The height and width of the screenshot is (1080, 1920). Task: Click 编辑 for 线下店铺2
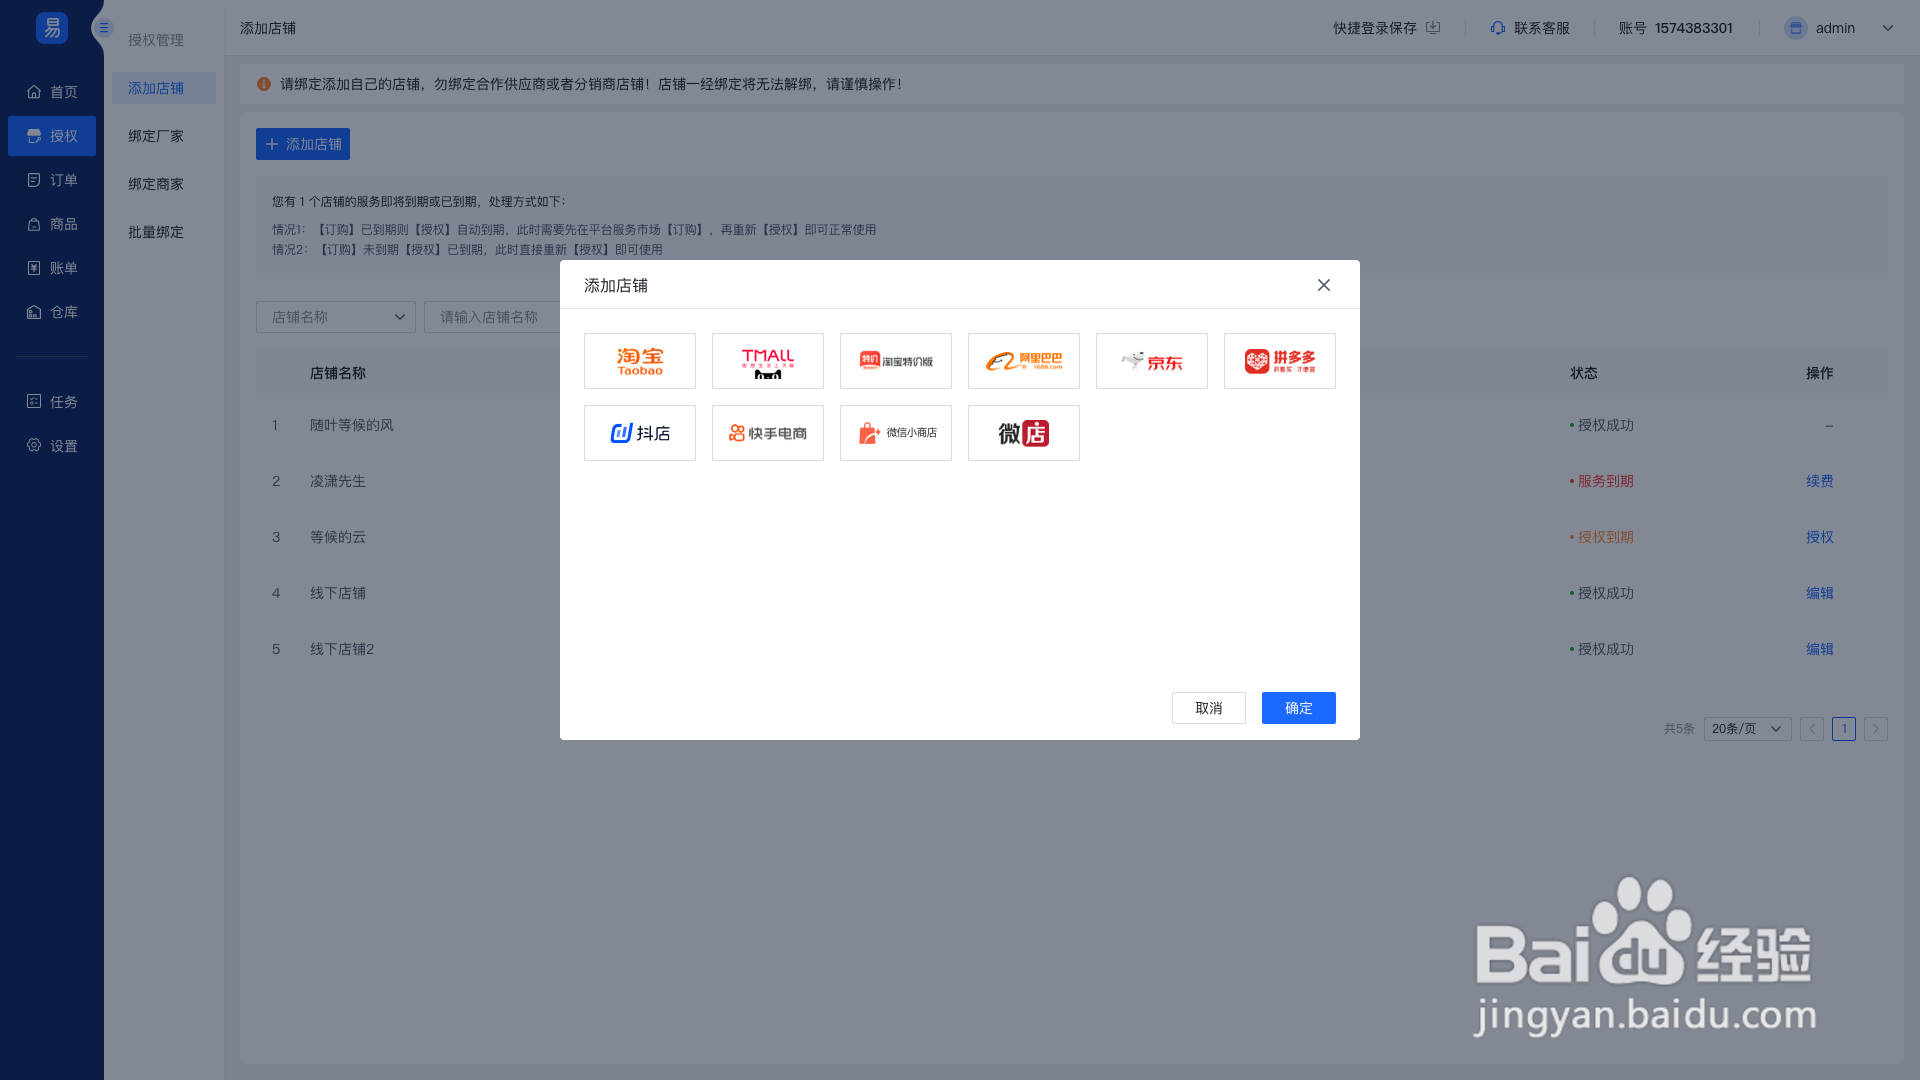1820,649
